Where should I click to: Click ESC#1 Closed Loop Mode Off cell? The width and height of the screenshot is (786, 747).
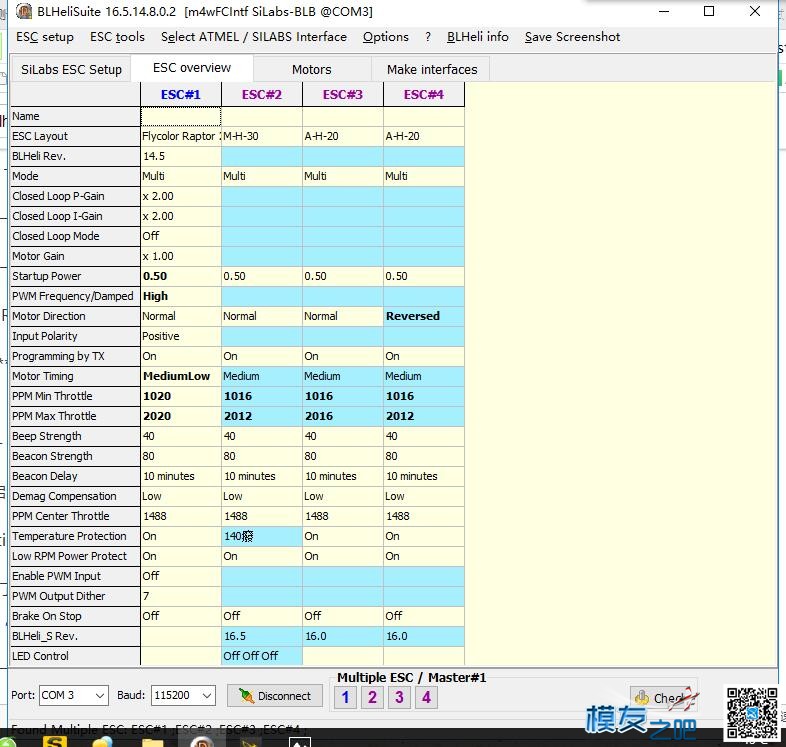point(181,236)
